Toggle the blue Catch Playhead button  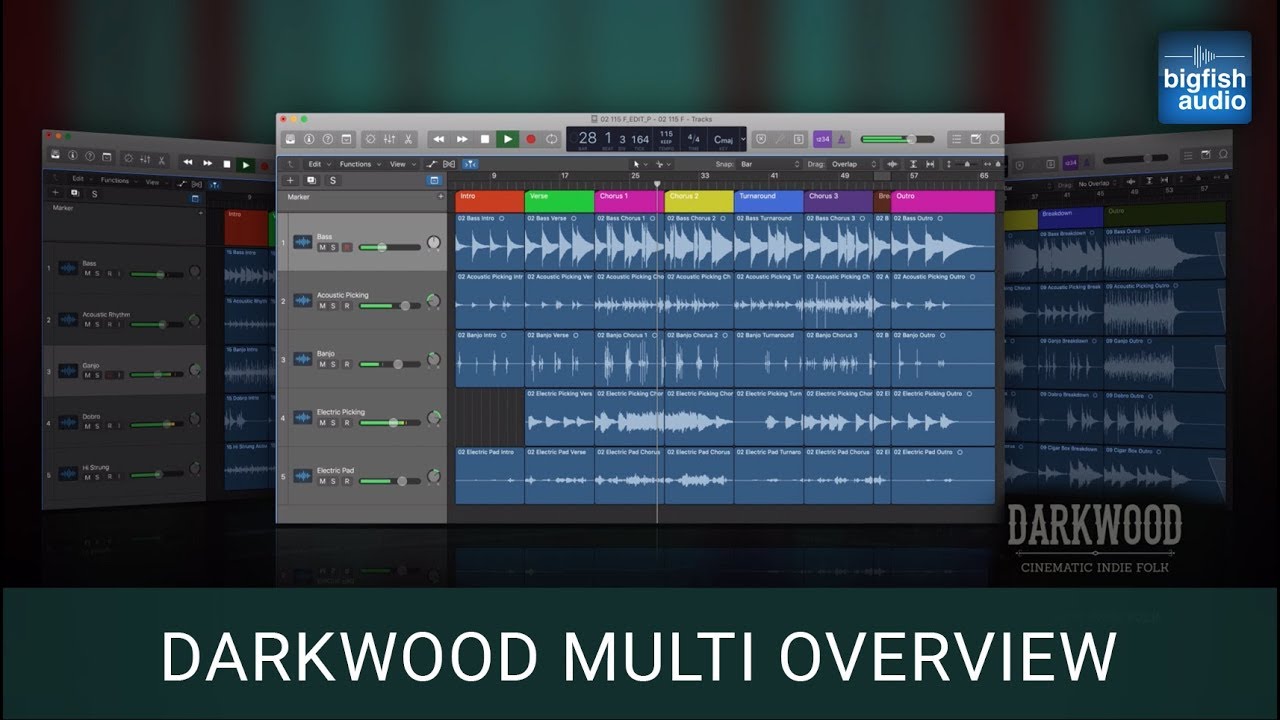pyautogui.click(x=470, y=164)
